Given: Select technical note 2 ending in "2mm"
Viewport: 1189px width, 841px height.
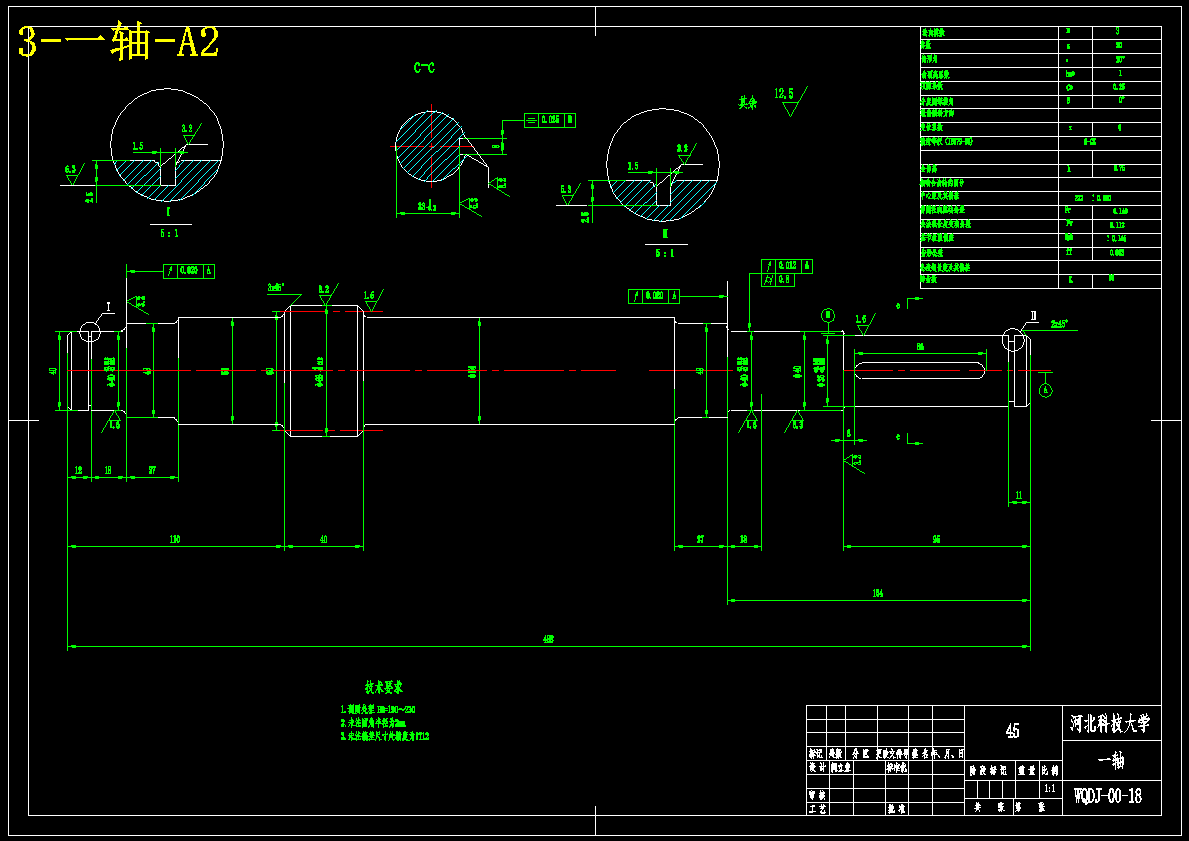Looking at the screenshot, I should pos(373,723).
